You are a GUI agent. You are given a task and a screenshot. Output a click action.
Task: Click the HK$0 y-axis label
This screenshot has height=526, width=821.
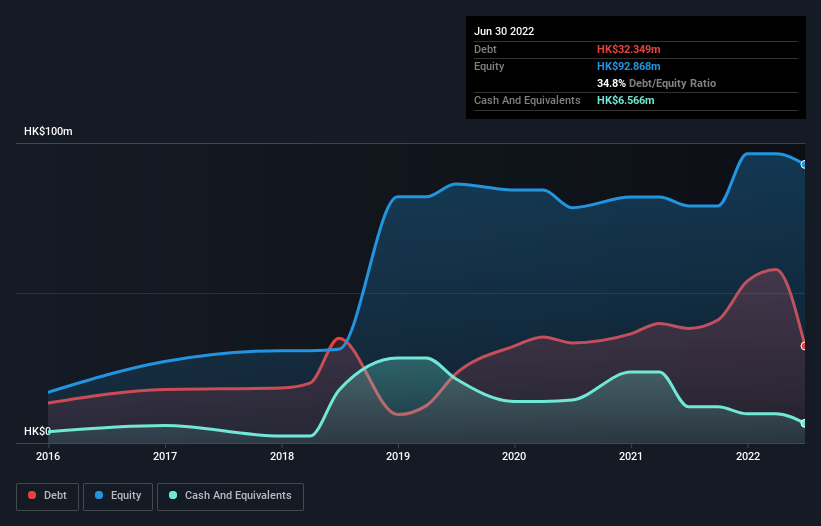click(37, 431)
